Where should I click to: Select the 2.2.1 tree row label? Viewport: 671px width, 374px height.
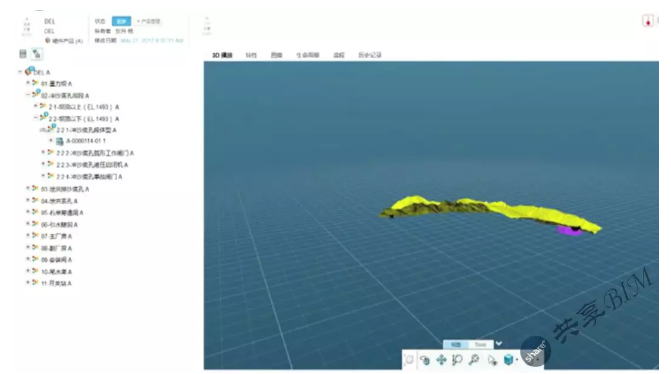(x=87, y=130)
